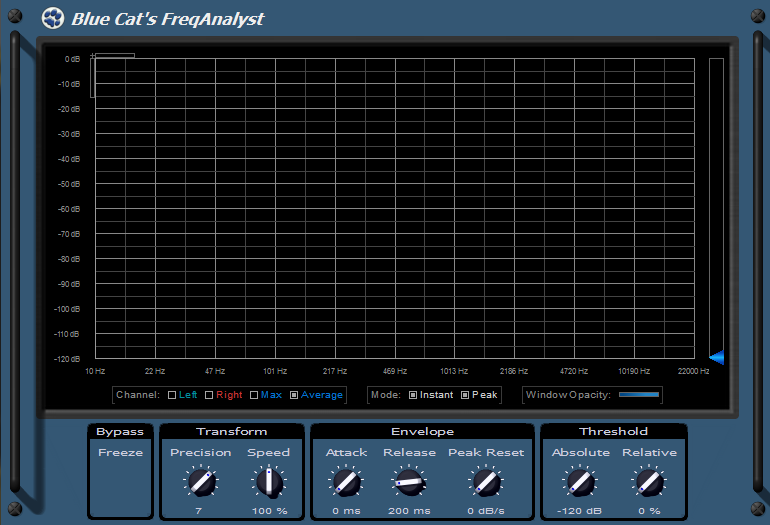The height and width of the screenshot is (525, 770).
Task: Click the Precision knob
Action: [x=201, y=482]
